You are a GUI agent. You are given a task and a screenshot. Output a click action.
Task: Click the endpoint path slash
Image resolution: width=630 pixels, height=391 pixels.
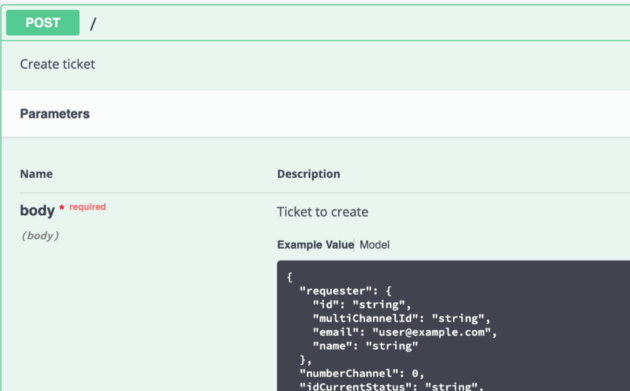point(93,24)
